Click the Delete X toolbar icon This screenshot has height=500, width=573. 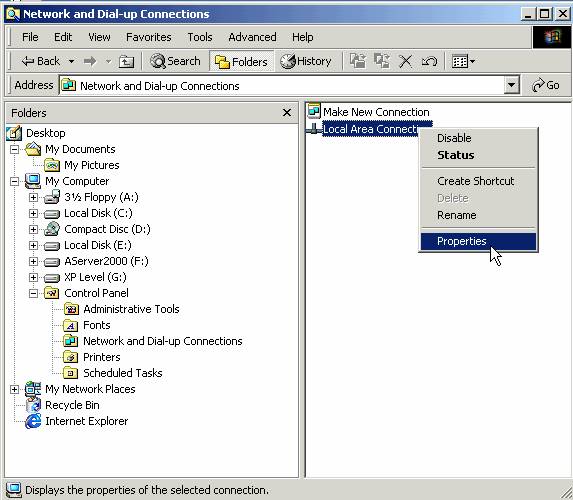point(405,61)
